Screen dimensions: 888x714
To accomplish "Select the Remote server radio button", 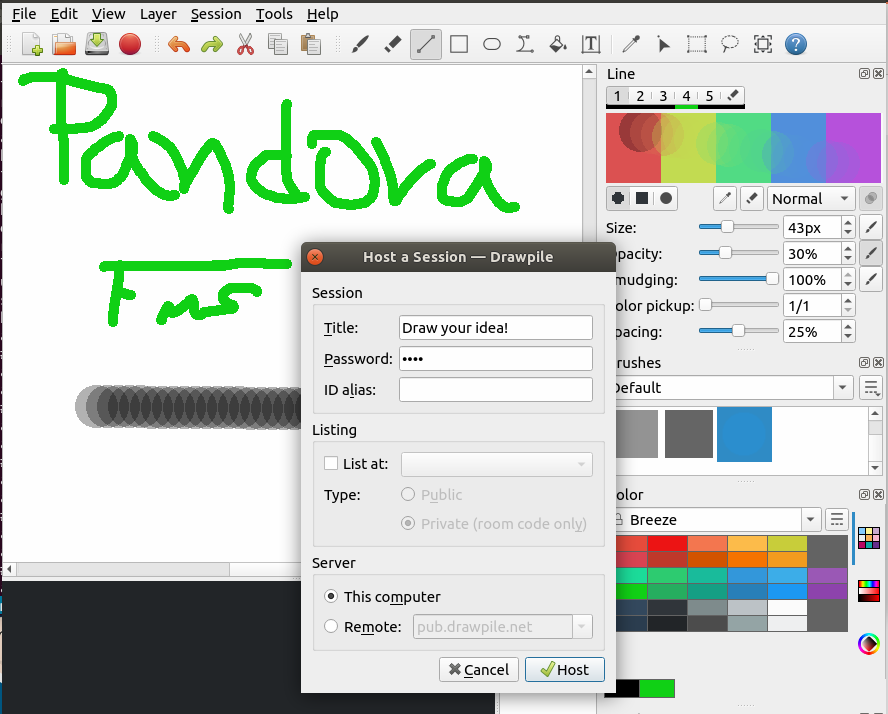I will coord(331,626).
